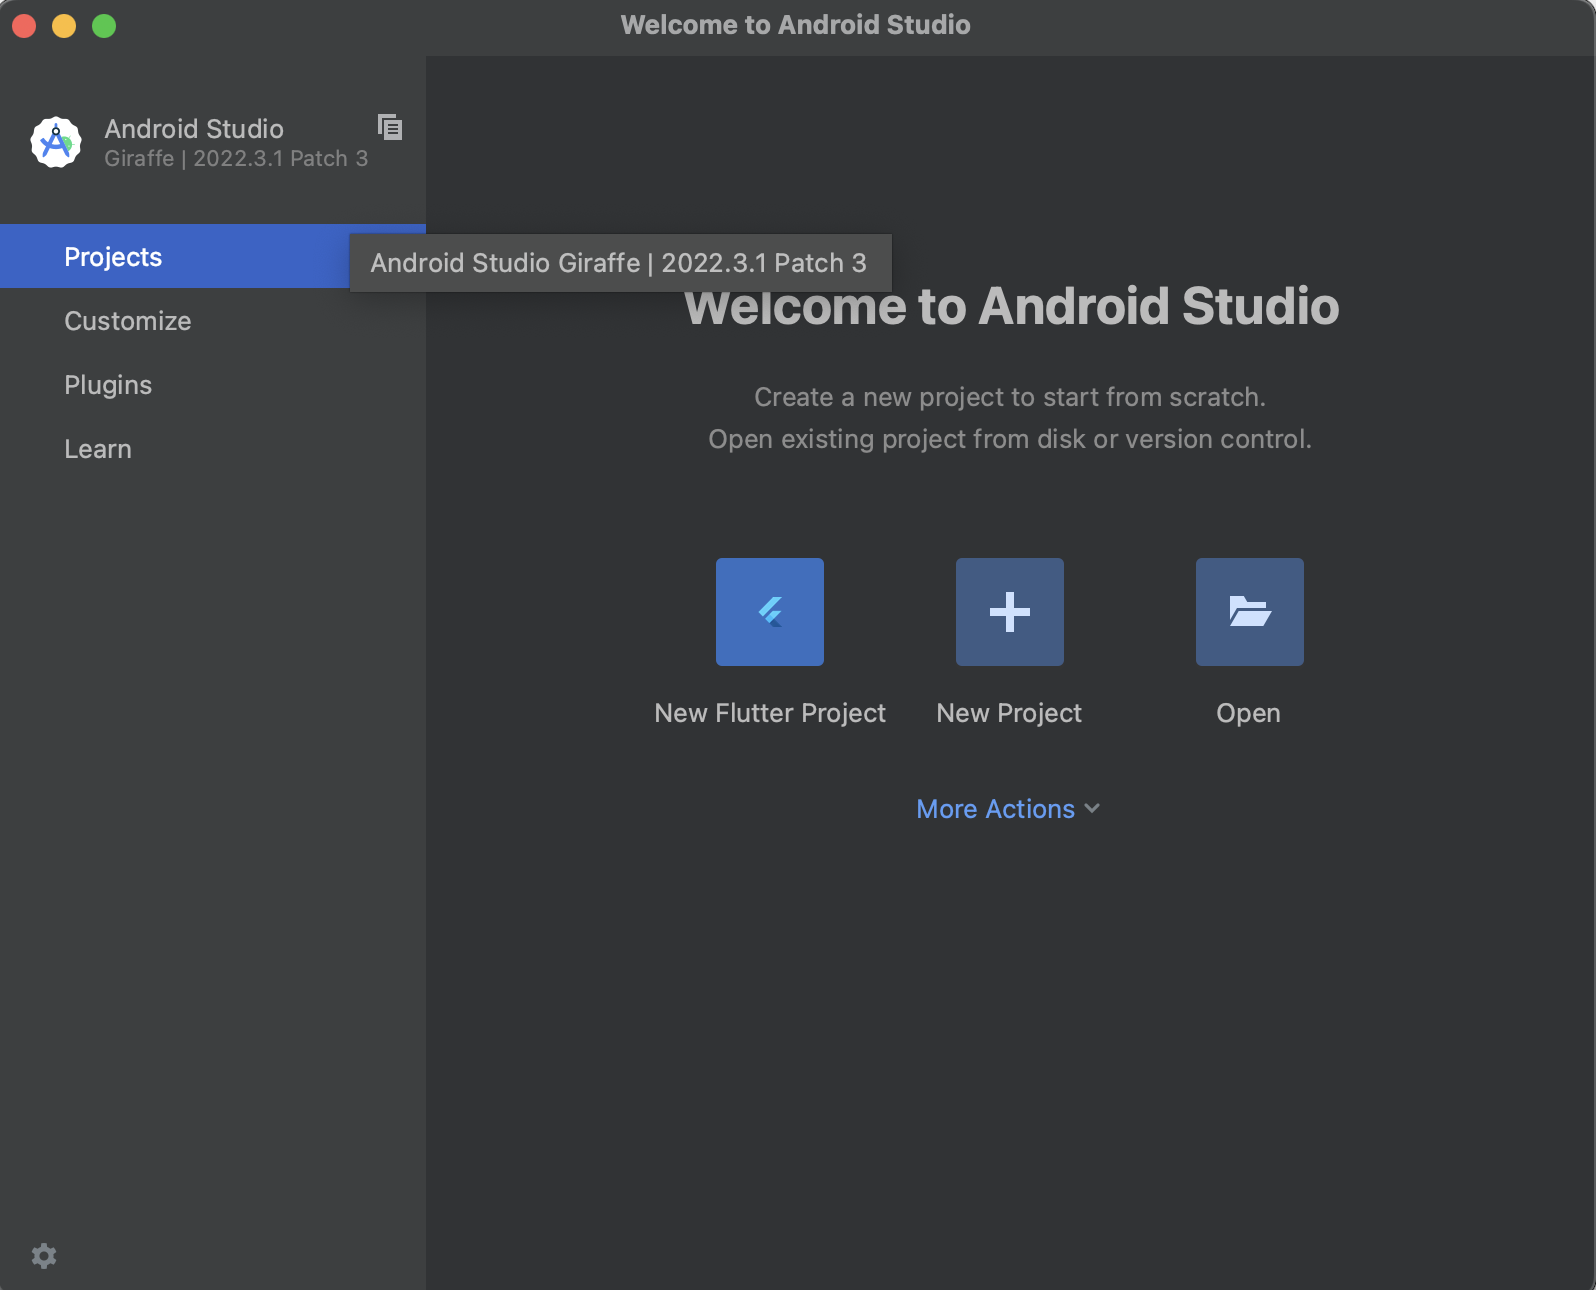The height and width of the screenshot is (1290, 1596).
Task: Click the New Project label
Action: coord(1009,713)
